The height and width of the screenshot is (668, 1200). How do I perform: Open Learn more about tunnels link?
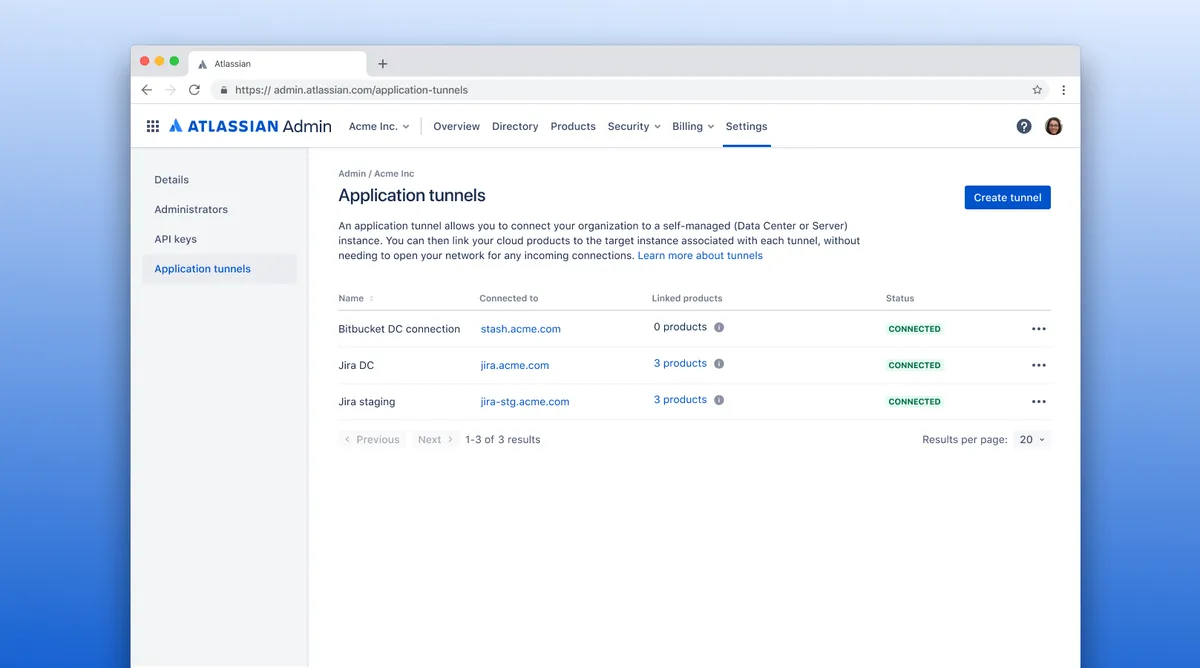pyautogui.click(x=700, y=256)
